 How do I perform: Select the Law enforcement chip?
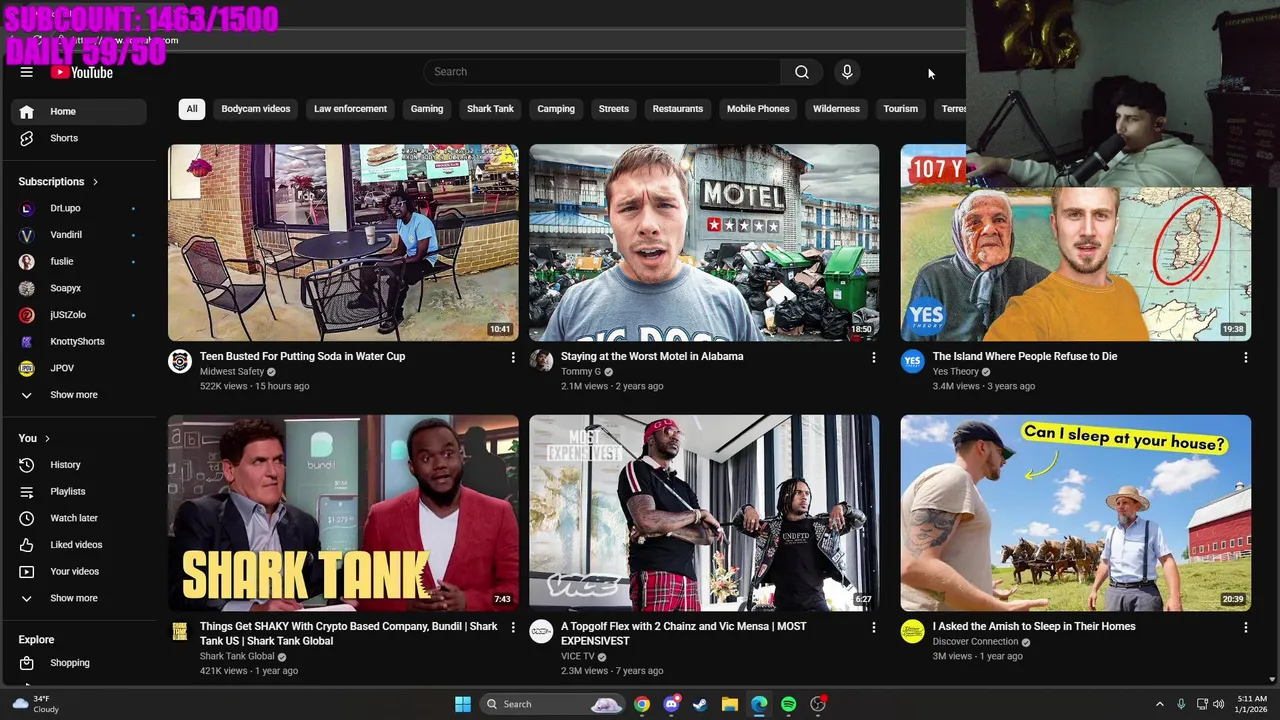coord(350,109)
